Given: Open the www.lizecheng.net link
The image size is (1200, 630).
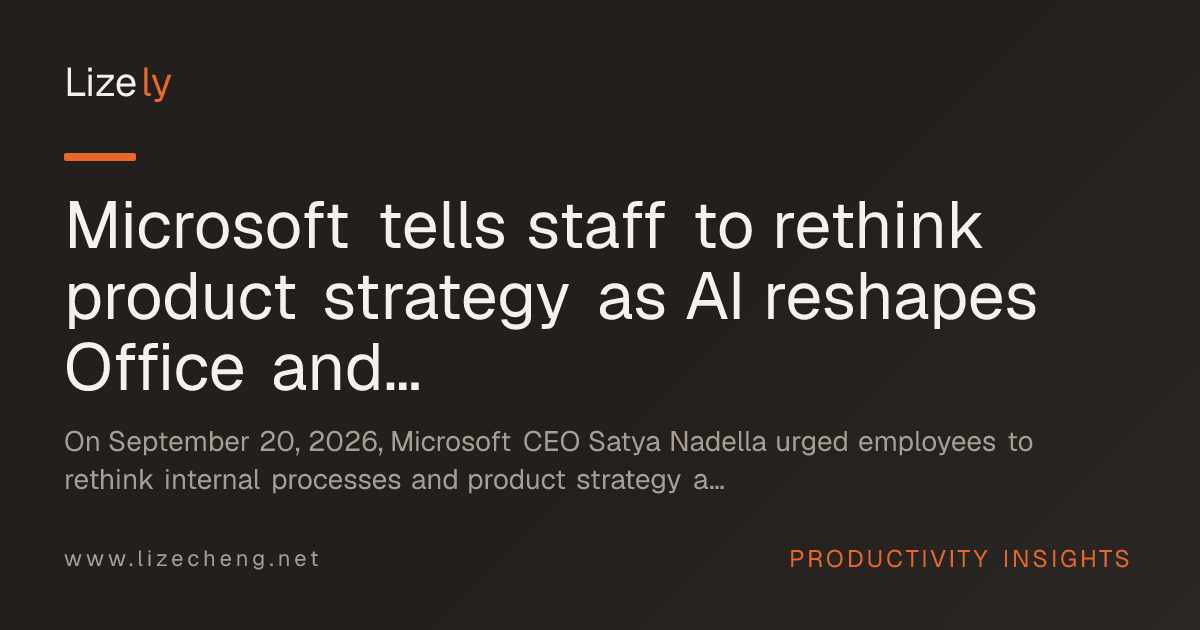Looking at the screenshot, I should tap(193, 559).
